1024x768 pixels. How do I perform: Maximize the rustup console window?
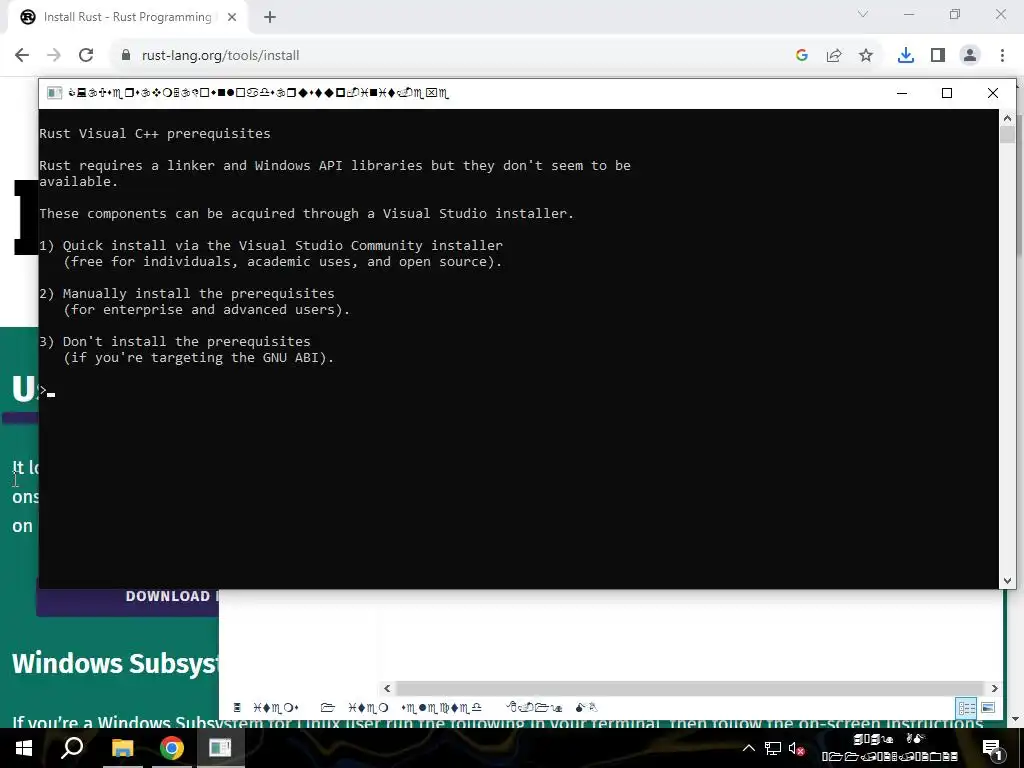coord(947,93)
